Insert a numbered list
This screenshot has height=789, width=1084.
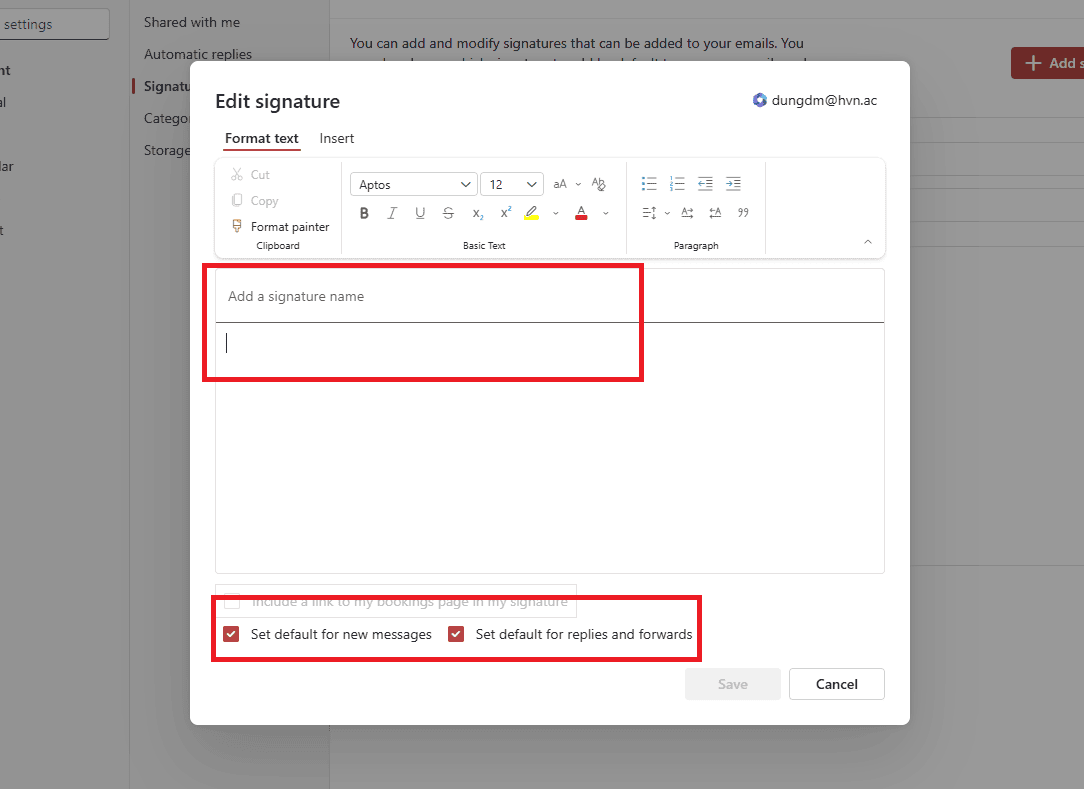pyautogui.click(x=677, y=183)
